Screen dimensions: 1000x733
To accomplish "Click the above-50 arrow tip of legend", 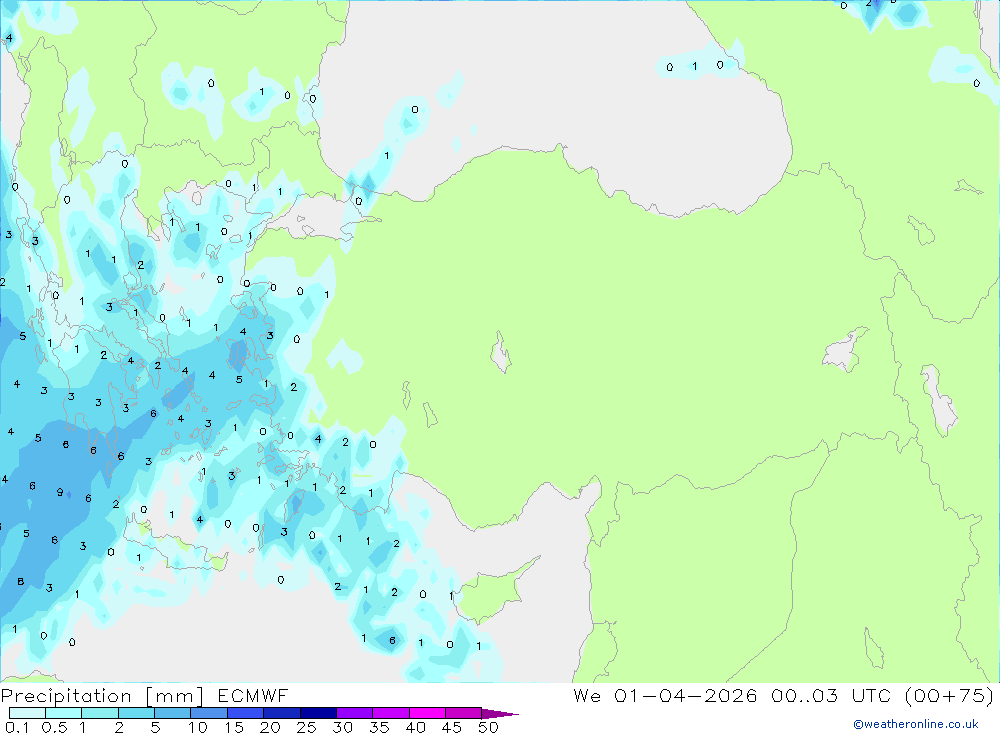I will (x=499, y=713).
